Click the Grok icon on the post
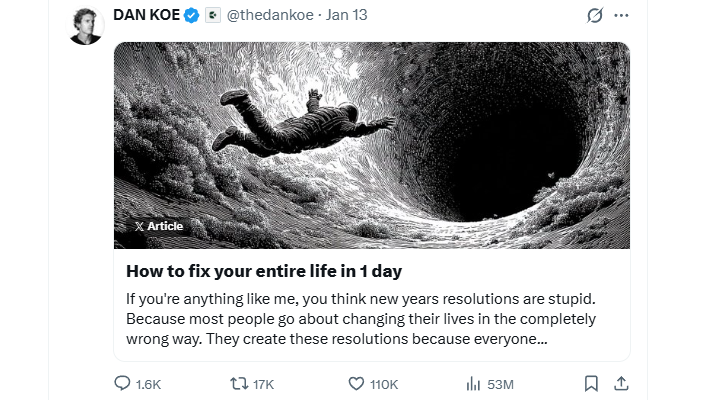The image size is (728, 400). pos(596,16)
